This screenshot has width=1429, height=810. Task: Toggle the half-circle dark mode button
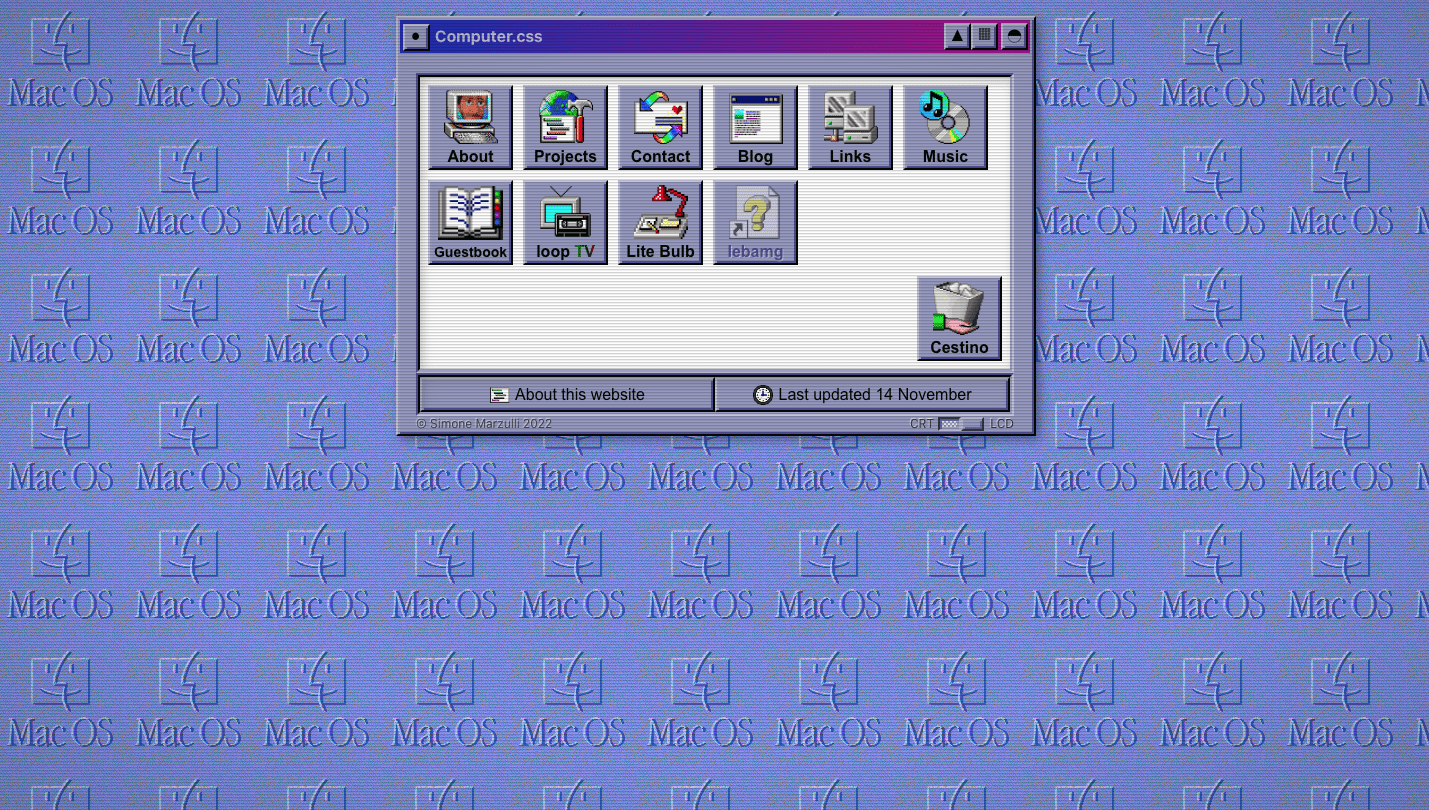1013,36
